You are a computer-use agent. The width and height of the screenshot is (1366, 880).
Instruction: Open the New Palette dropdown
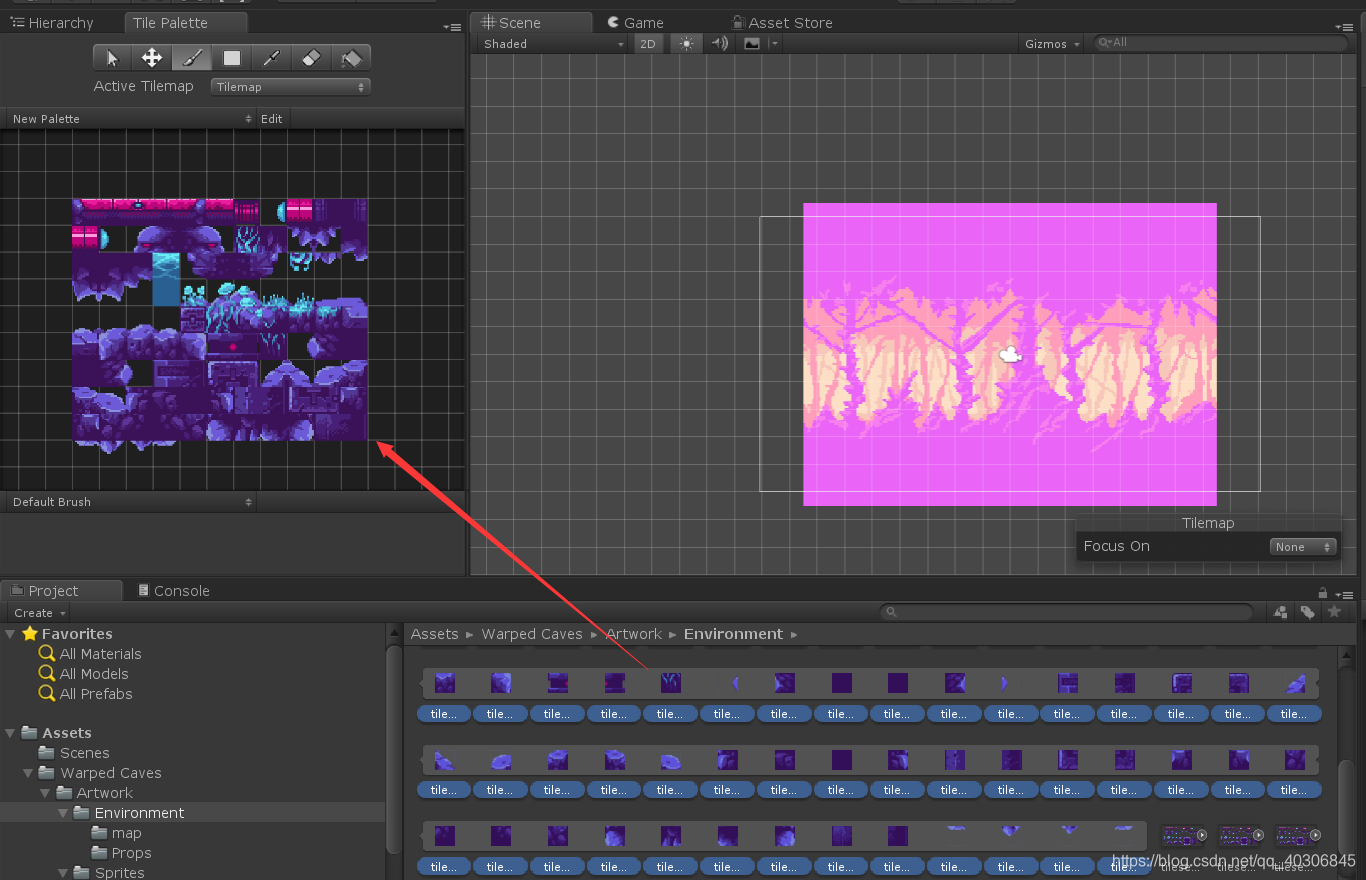[x=131, y=118]
